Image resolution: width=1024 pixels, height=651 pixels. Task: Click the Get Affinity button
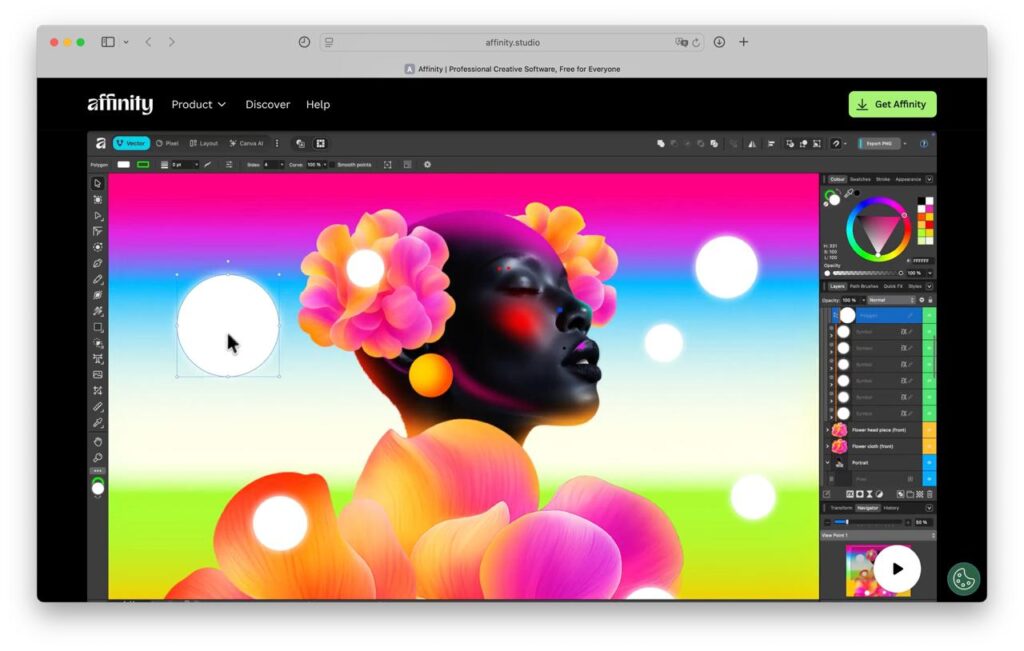pyautogui.click(x=891, y=104)
